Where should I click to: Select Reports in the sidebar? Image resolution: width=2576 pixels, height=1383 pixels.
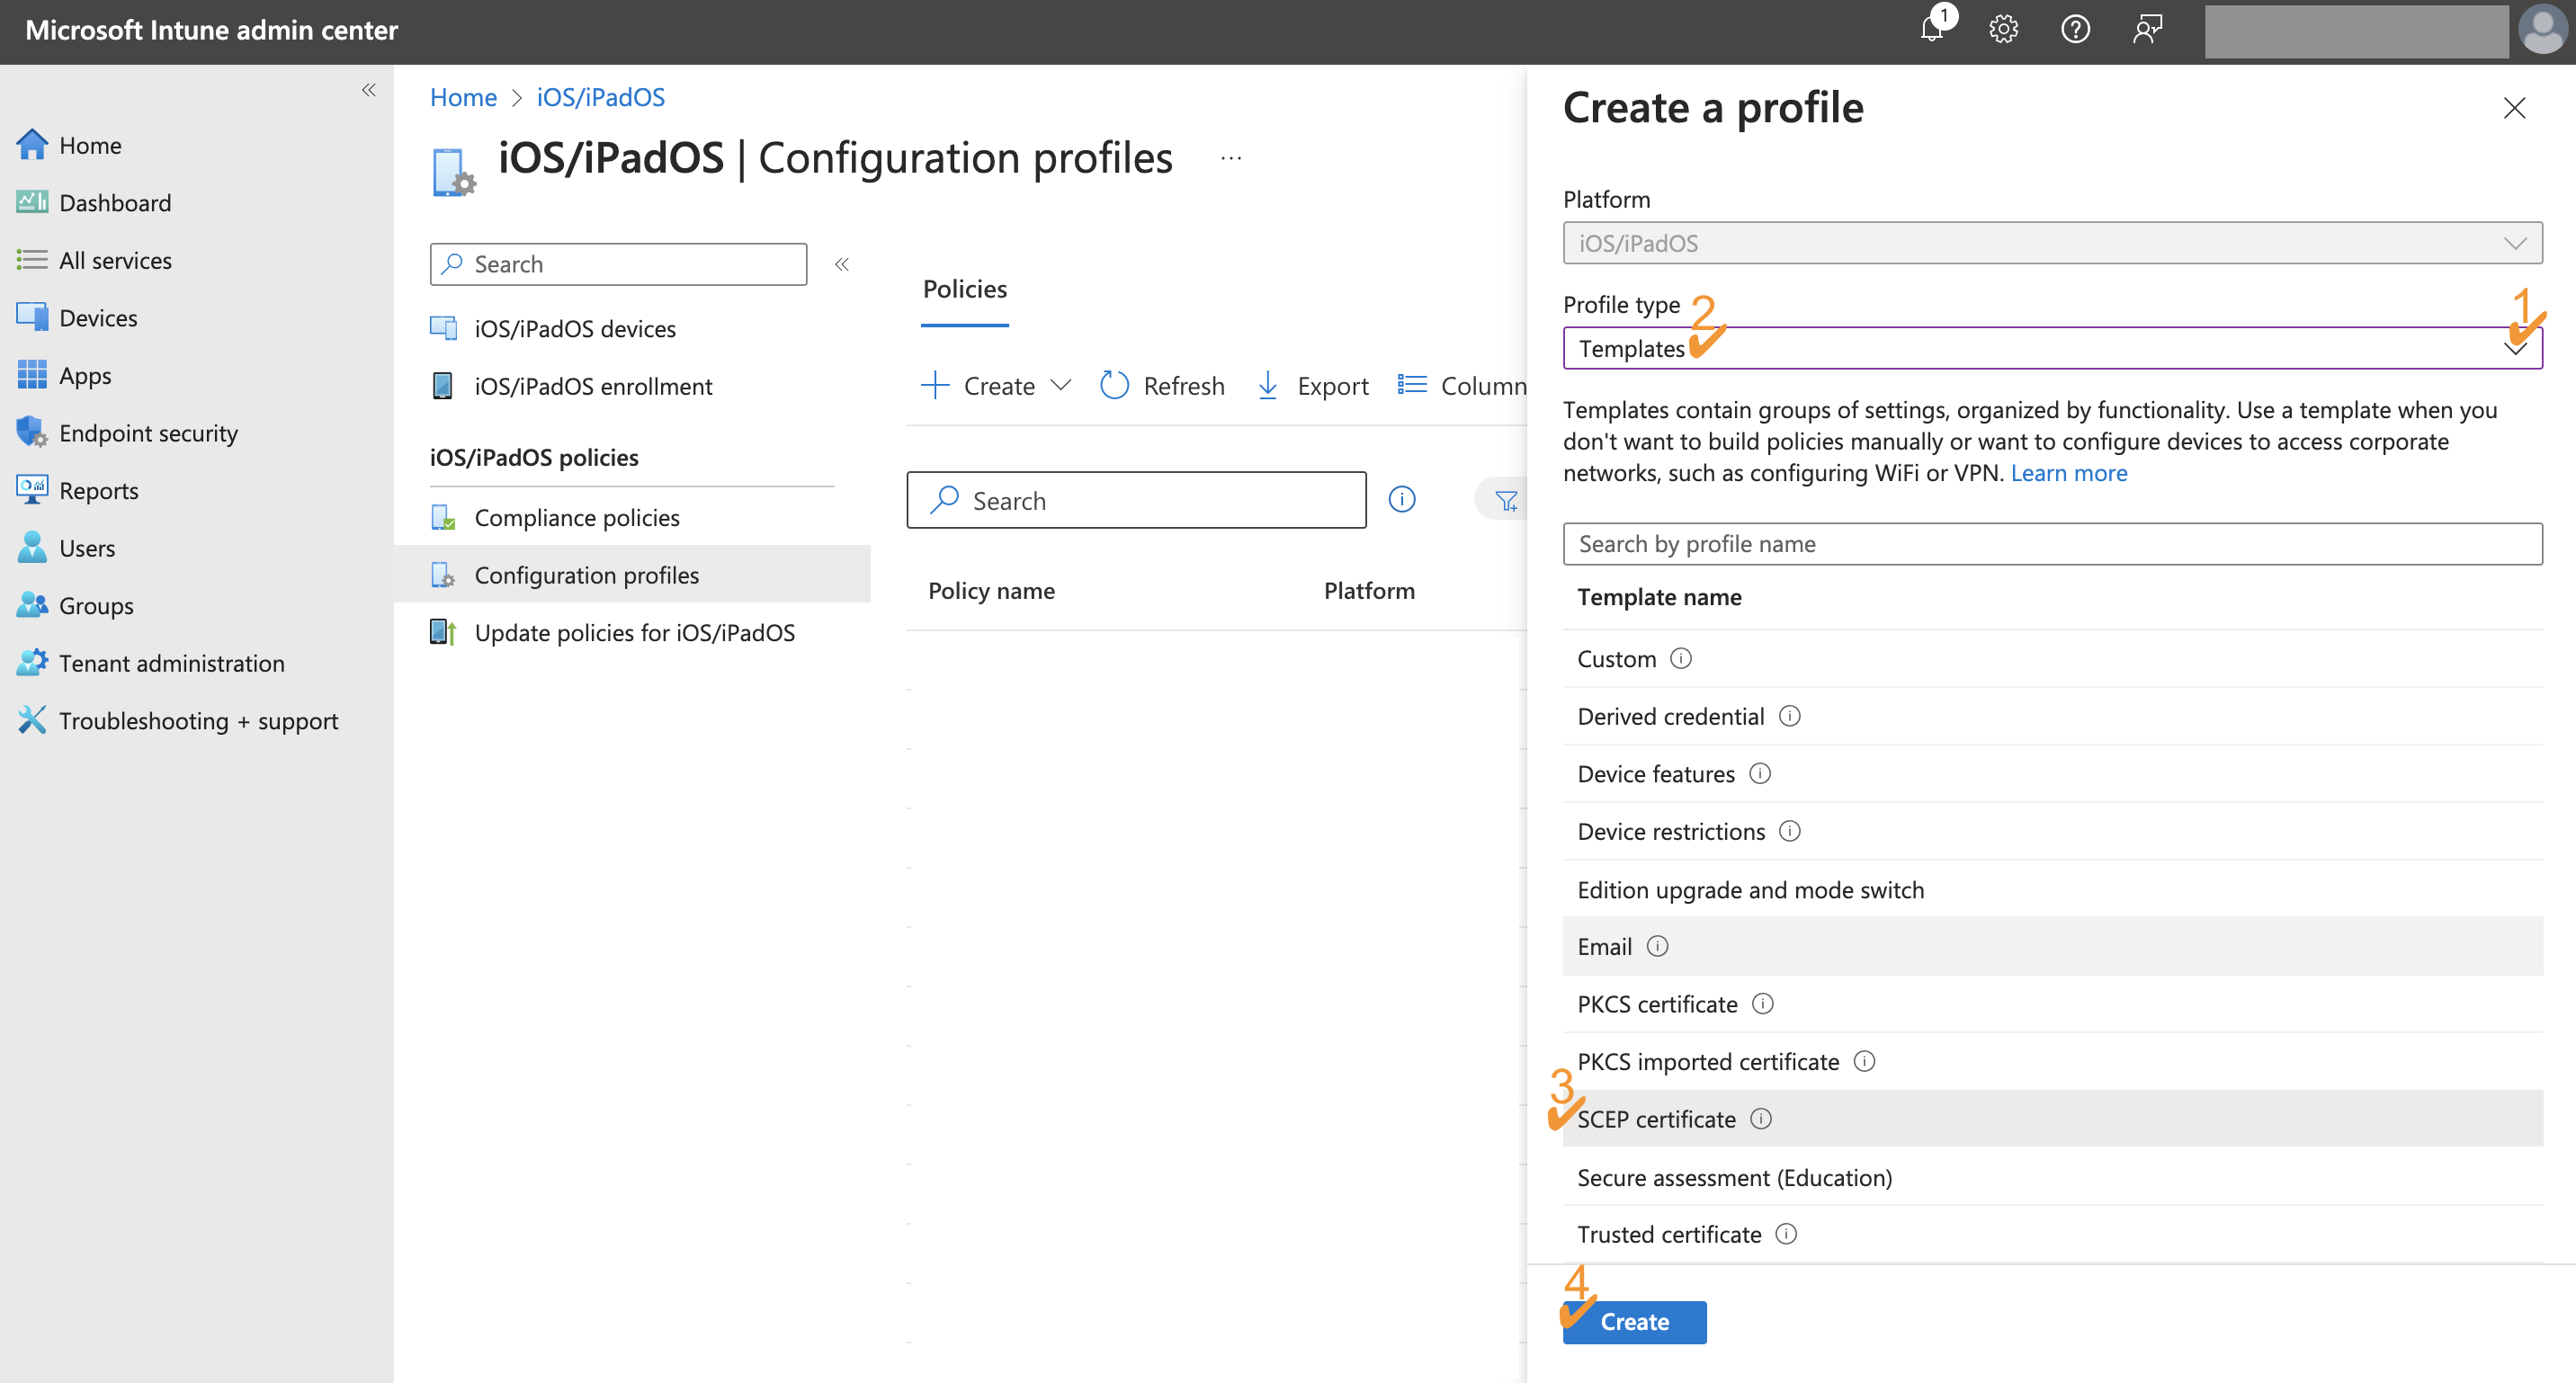point(99,490)
